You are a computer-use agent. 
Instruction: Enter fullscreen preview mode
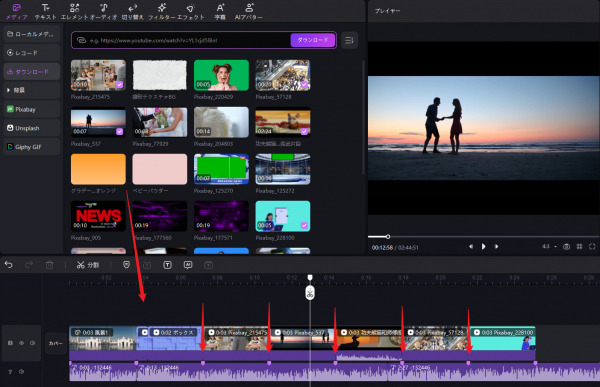tap(592, 247)
